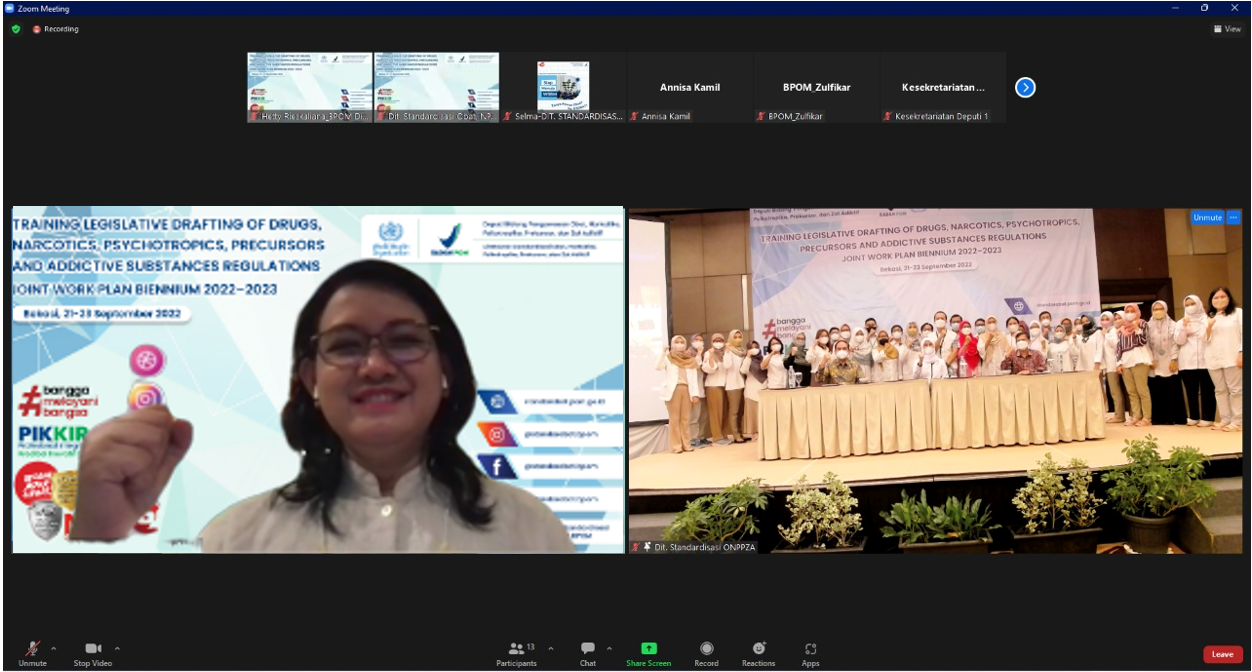Open the Participants panel
This screenshot has height=672, width=1252.
[516, 650]
